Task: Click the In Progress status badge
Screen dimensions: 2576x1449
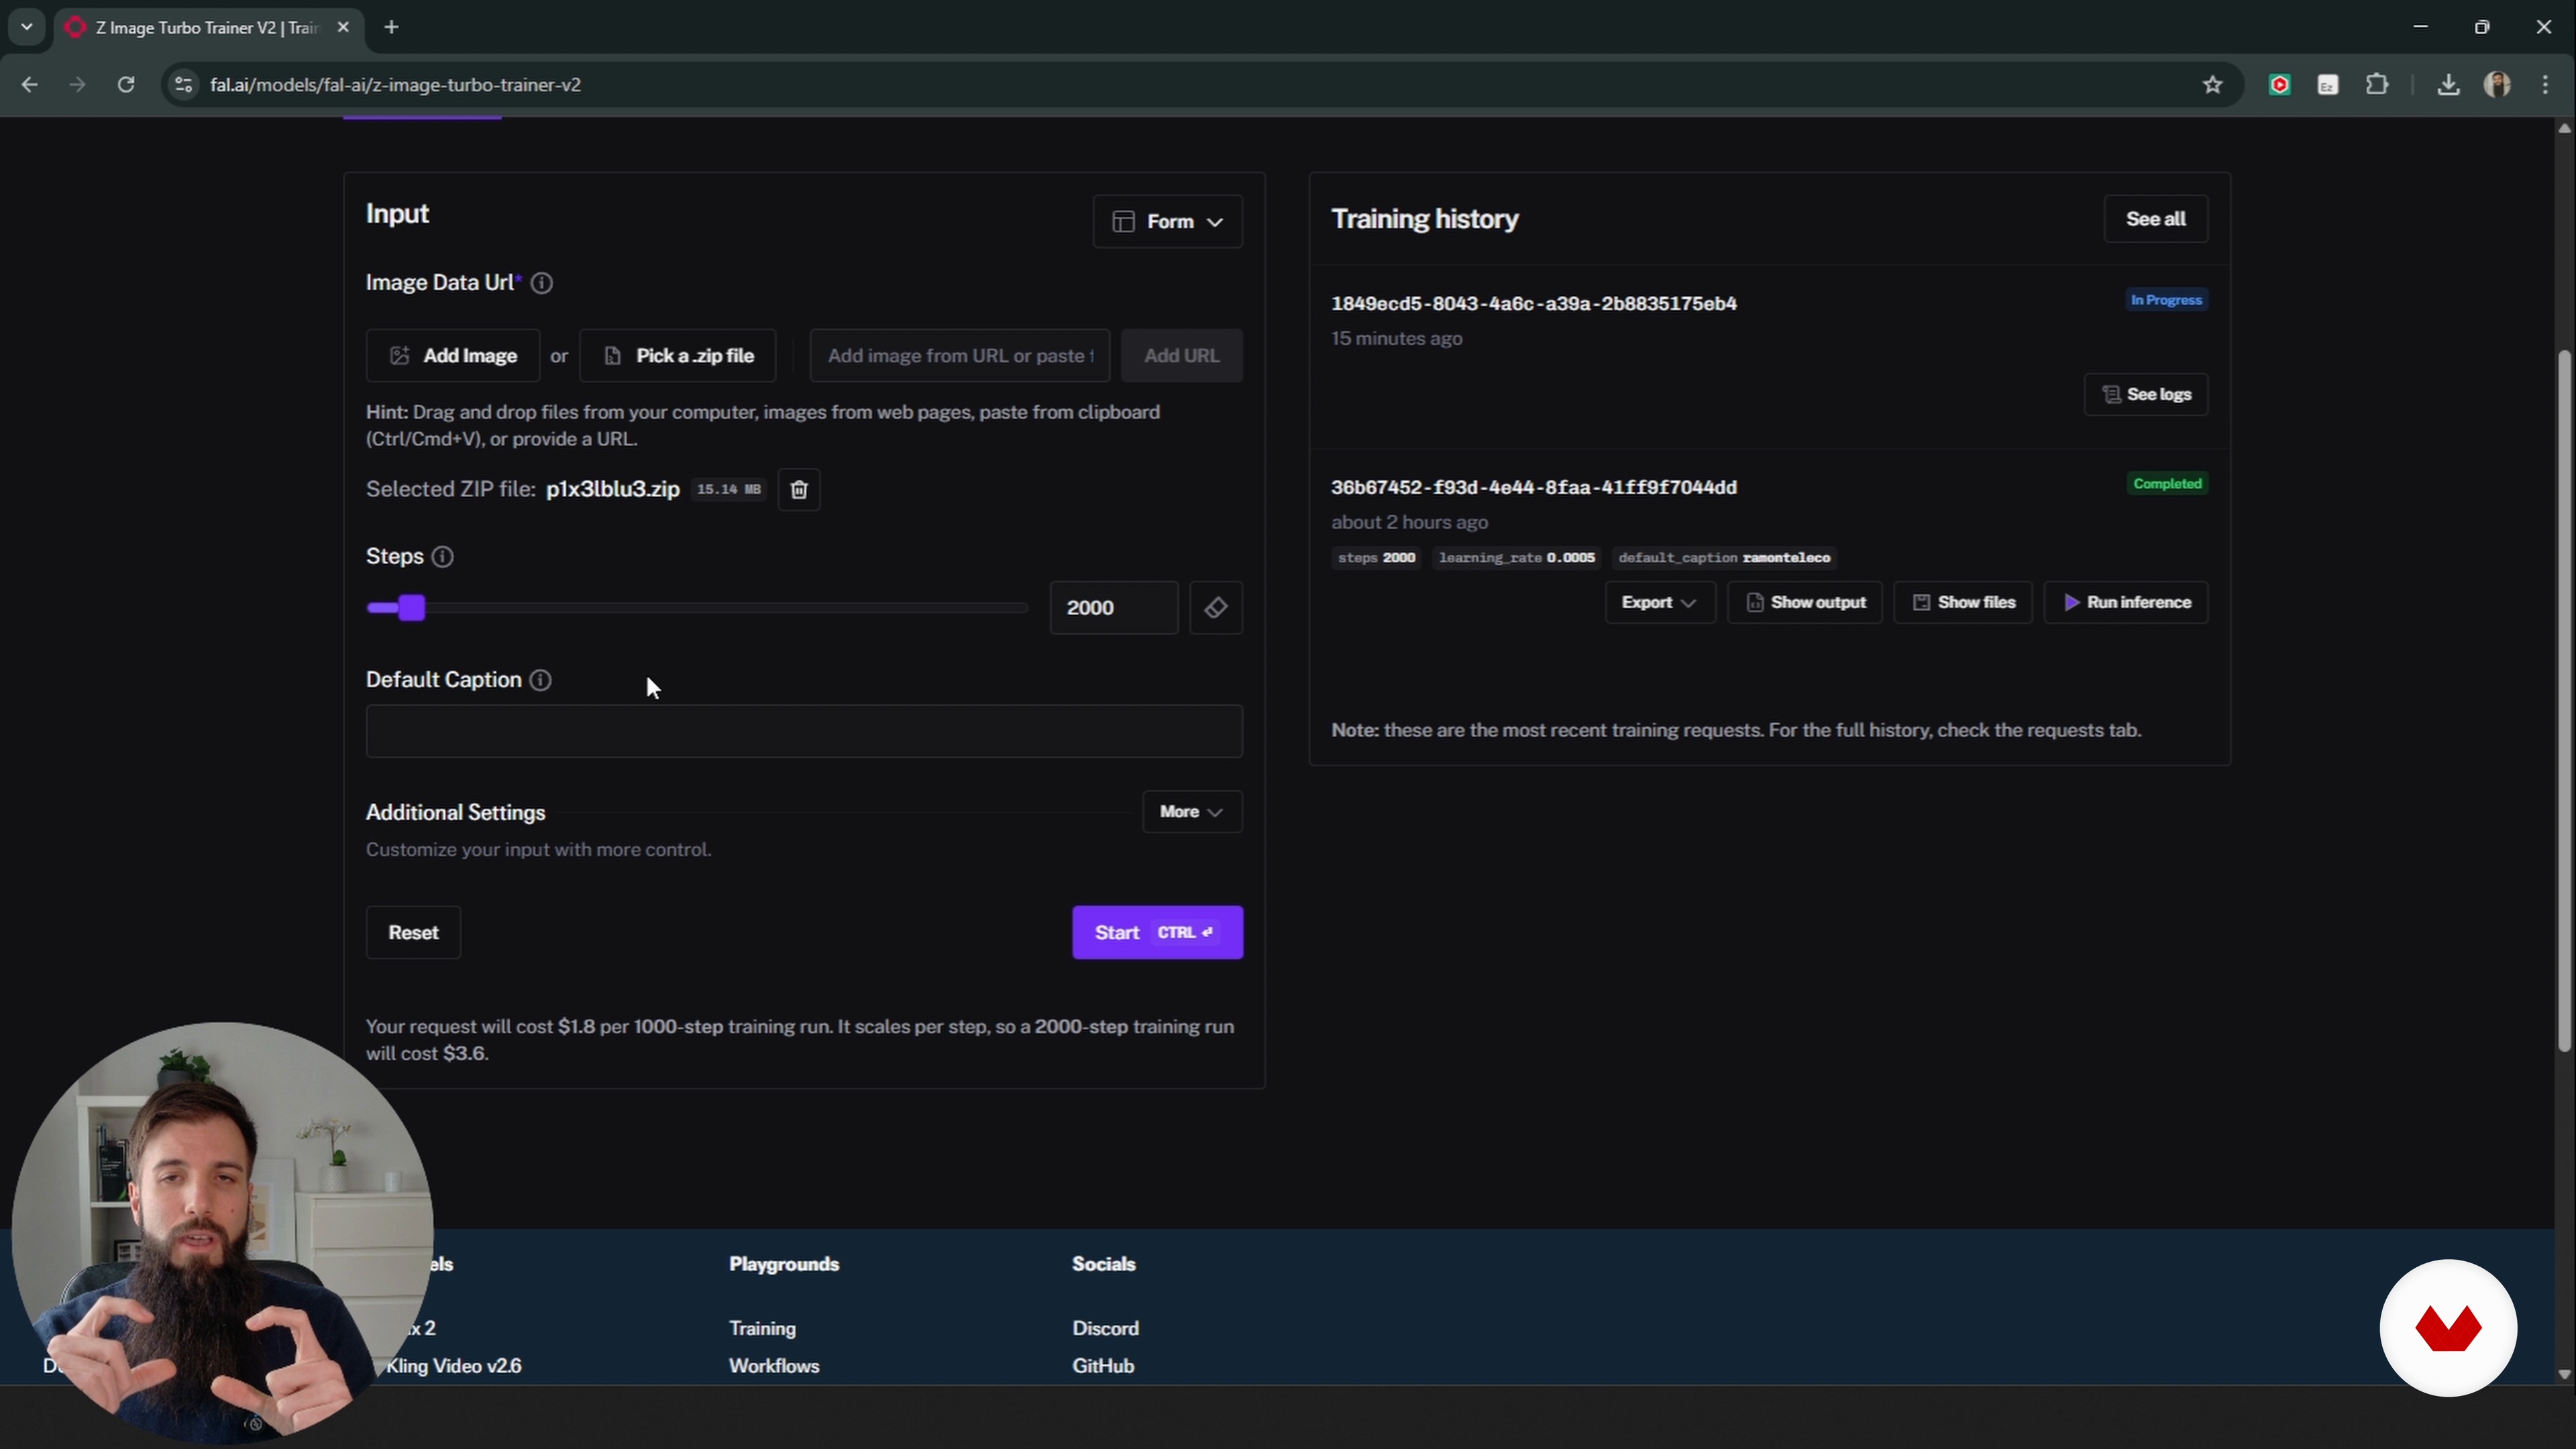Action: click(2166, 300)
